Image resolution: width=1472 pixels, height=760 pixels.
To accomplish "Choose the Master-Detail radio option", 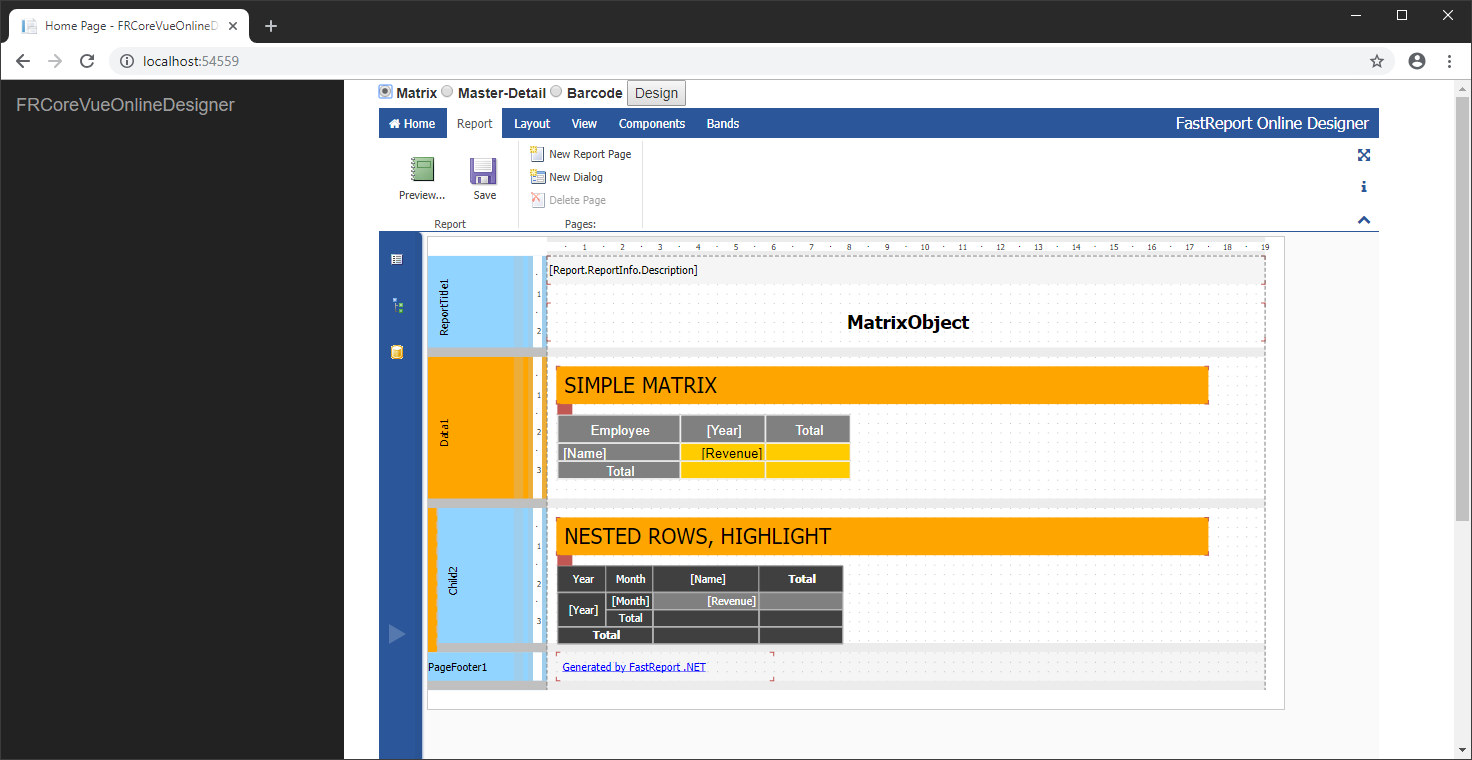I will click(x=447, y=92).
